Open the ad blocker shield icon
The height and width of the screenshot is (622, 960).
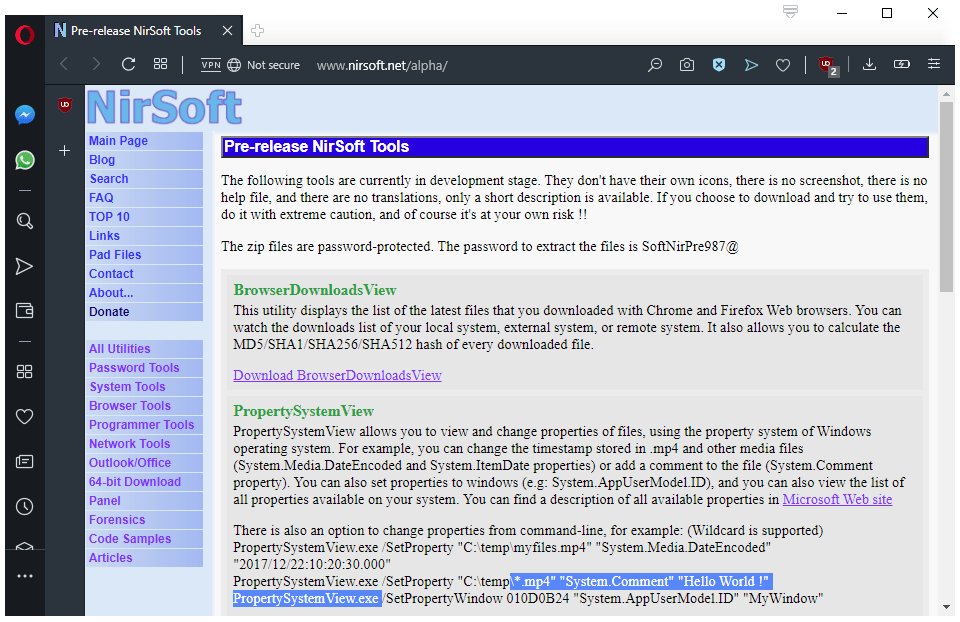719,64
